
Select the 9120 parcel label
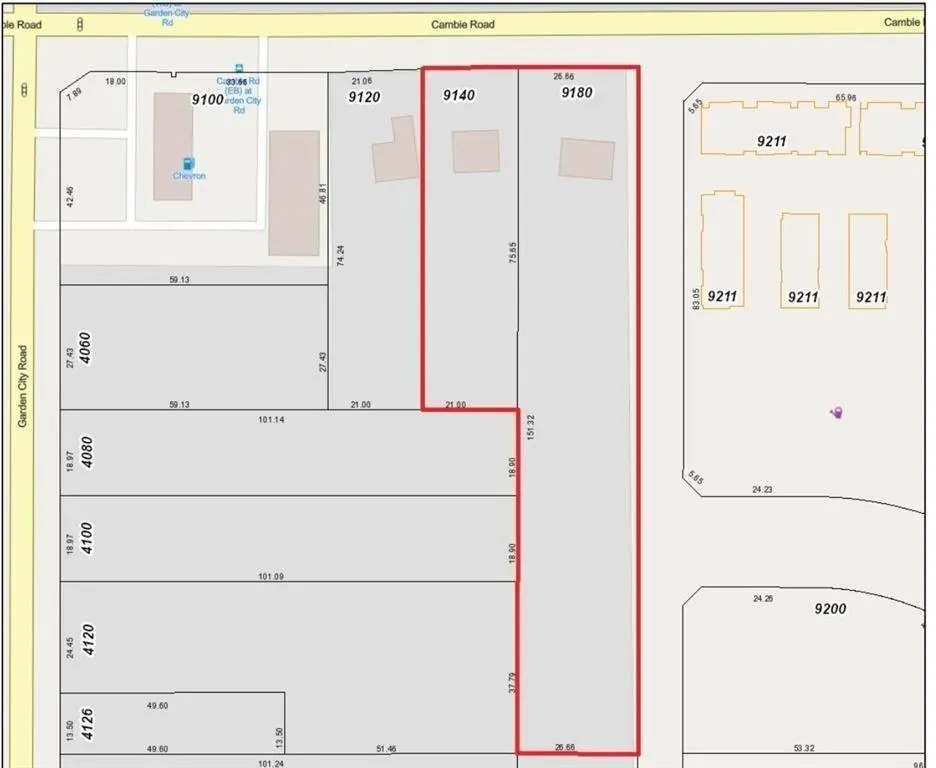coord(364,97)
